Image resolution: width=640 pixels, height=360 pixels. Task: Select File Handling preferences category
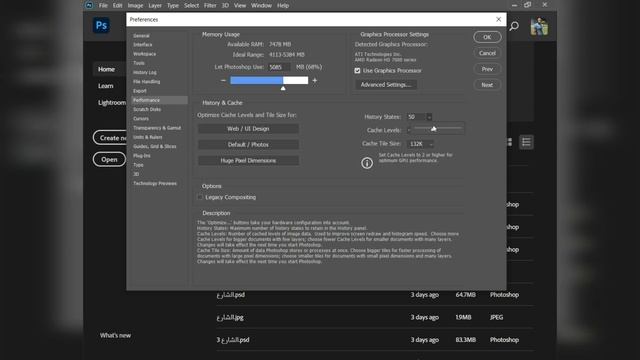tap(147, 82)
